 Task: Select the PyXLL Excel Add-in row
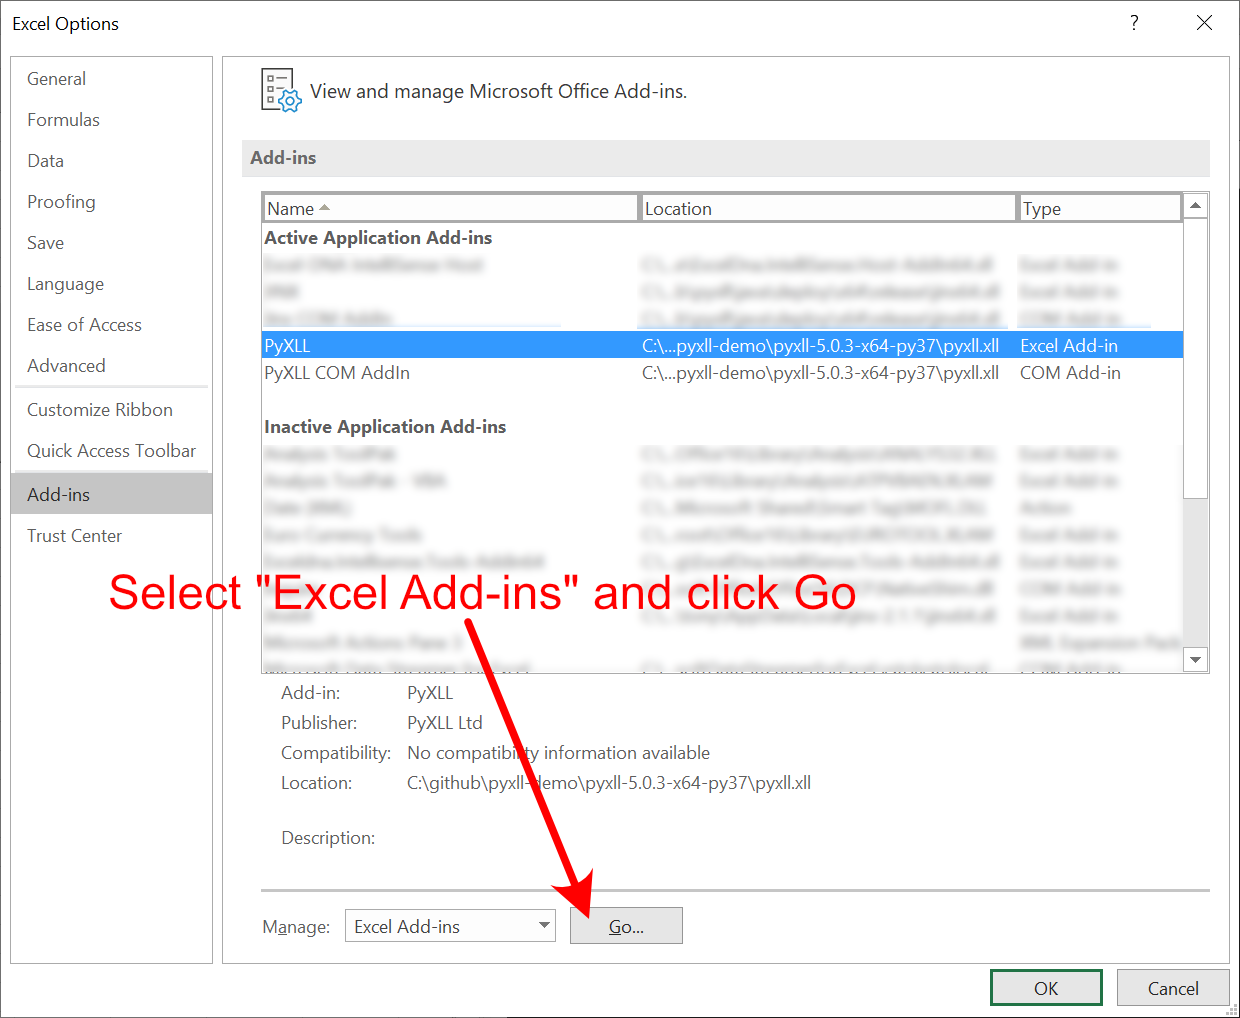(722, 346)
